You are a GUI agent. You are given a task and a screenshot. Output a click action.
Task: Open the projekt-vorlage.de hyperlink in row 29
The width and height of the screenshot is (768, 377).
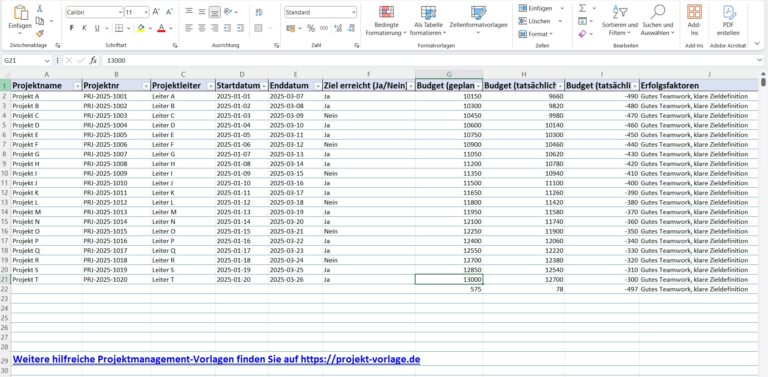click(216, 359)
